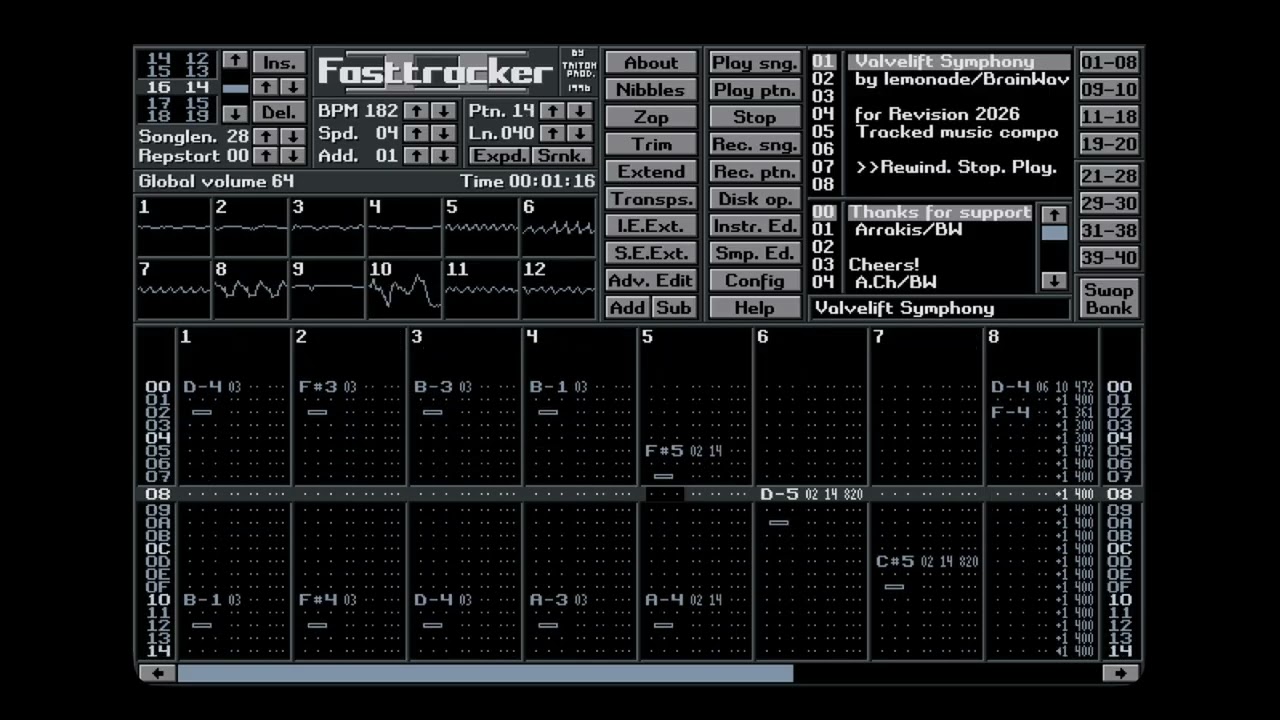Select instrument bank 19-20
The width and height of the screenshot is (1280, 720).
pyautogui.click(x=1109, y=144)
